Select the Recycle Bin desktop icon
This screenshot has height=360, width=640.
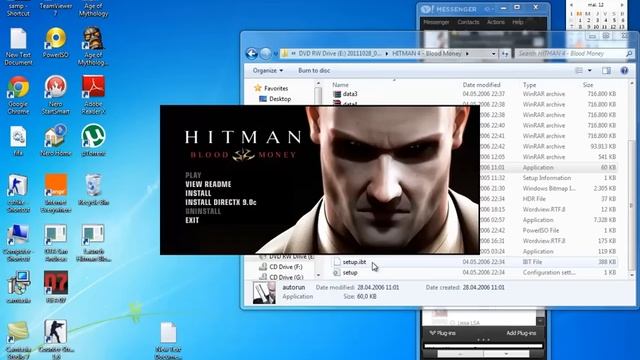coord(93,190)
